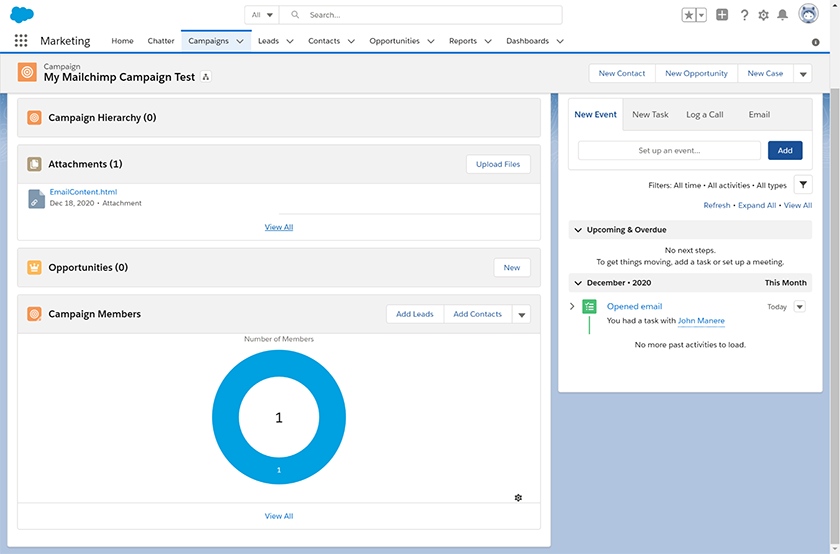This screenshot has width=840, height=554.
Task: Click the Refresh activity link
Action: coord(717,205)
